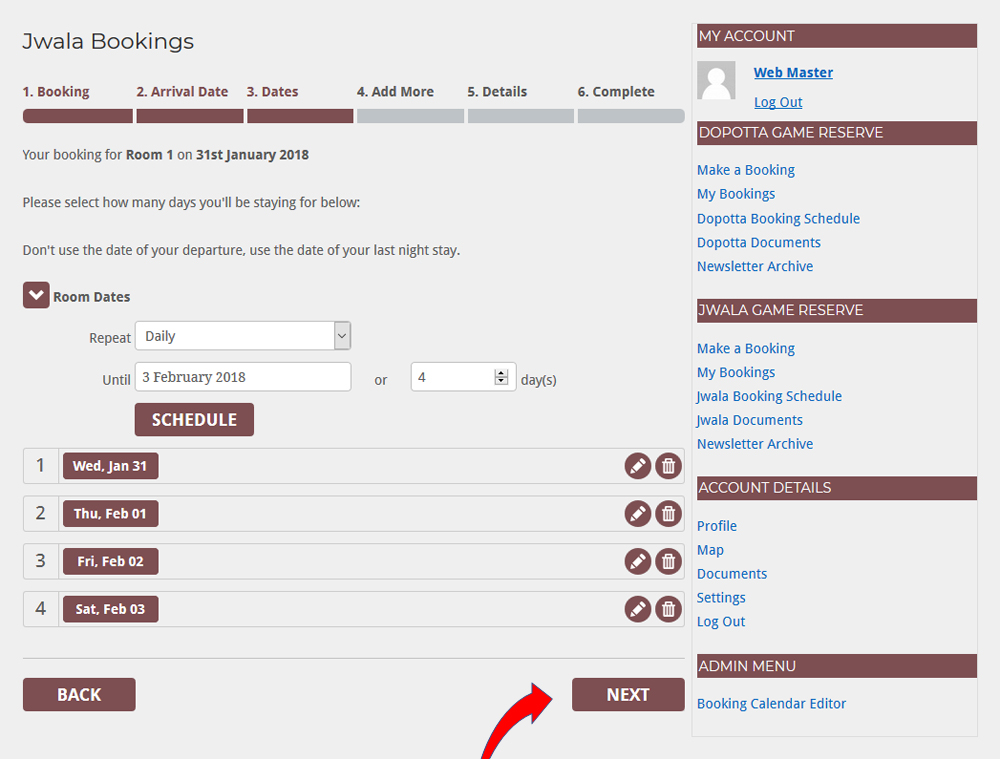Open the Repeat Daily dropdown

click(242, 336)
